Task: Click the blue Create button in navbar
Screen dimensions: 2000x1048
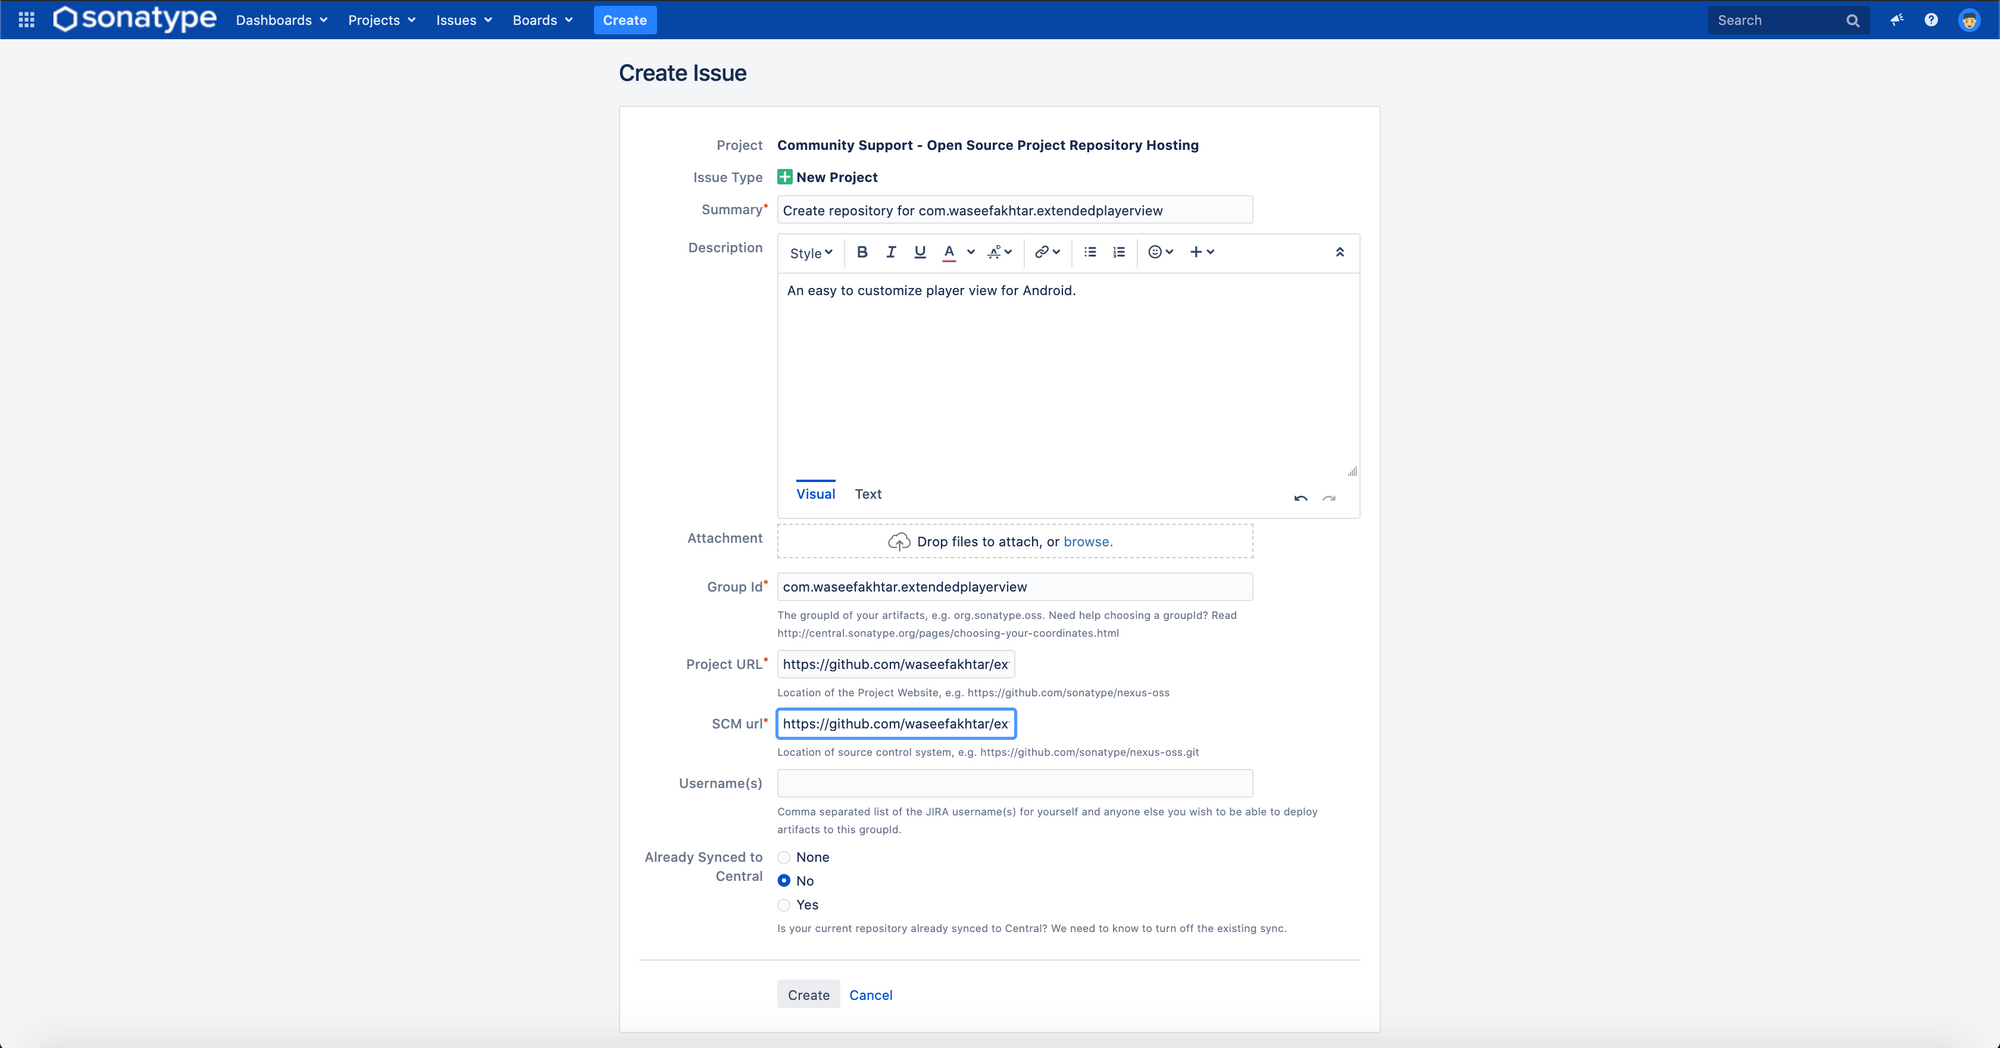Action: click(625, 20)
